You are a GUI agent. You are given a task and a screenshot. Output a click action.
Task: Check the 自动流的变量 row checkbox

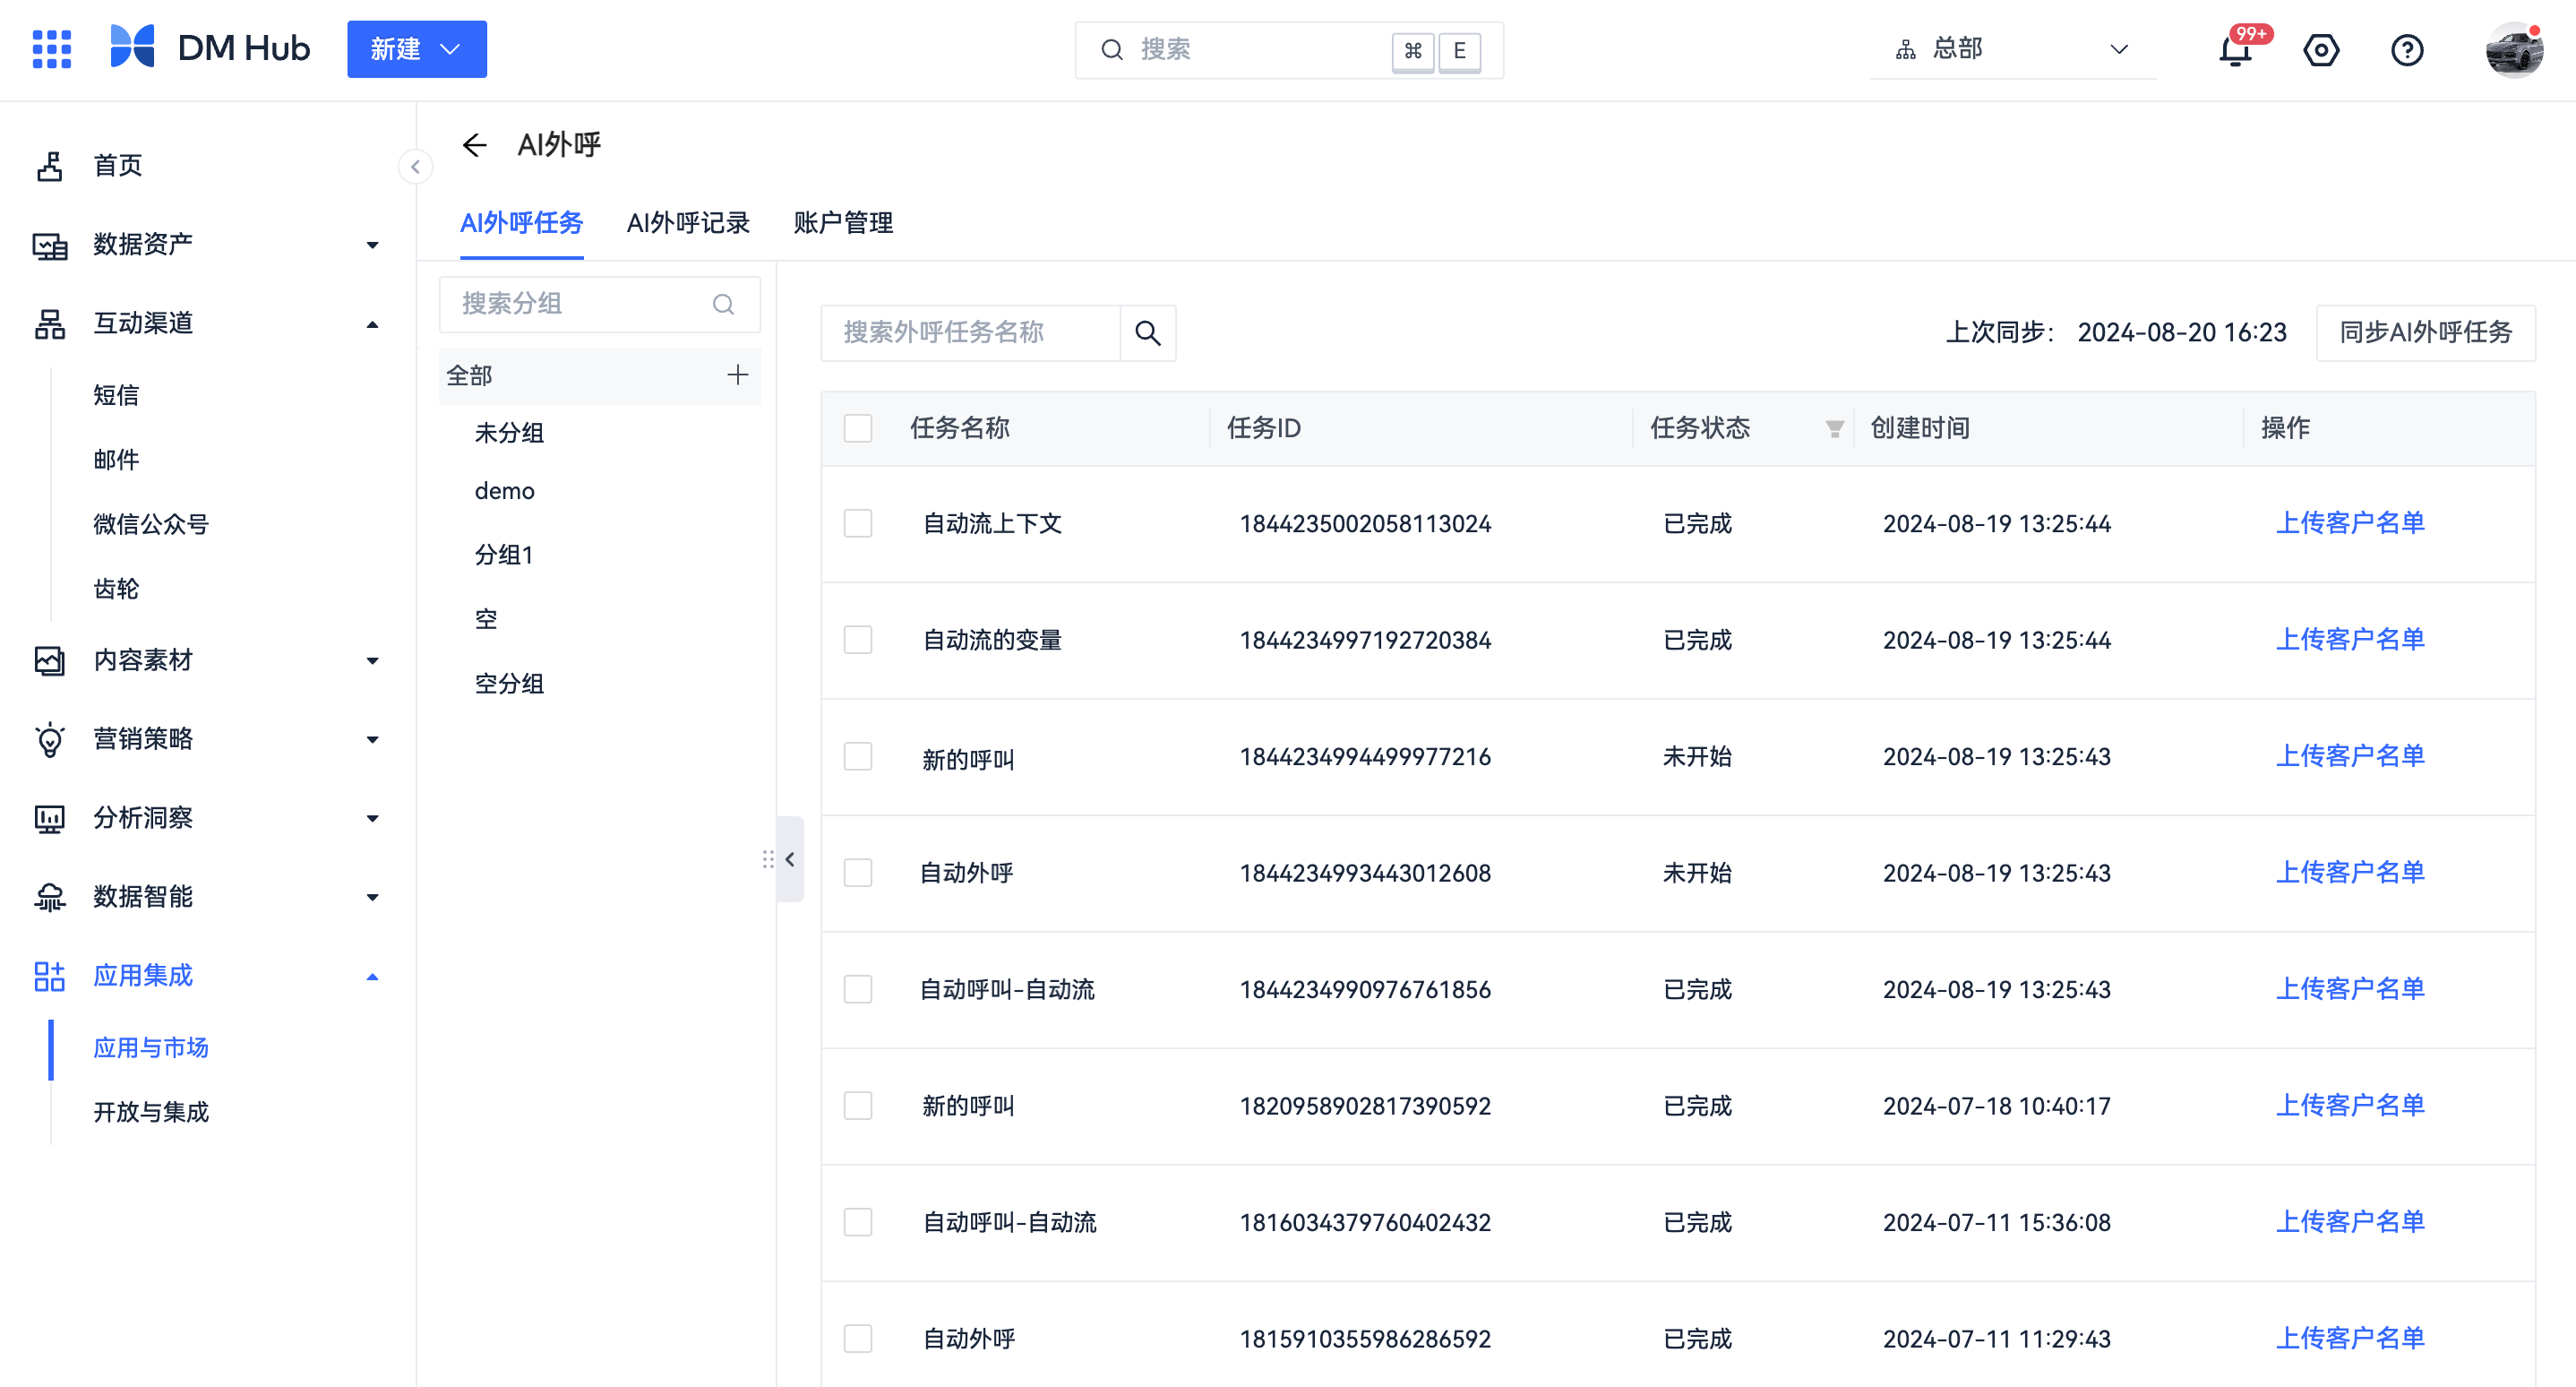[x=858, y=640]
